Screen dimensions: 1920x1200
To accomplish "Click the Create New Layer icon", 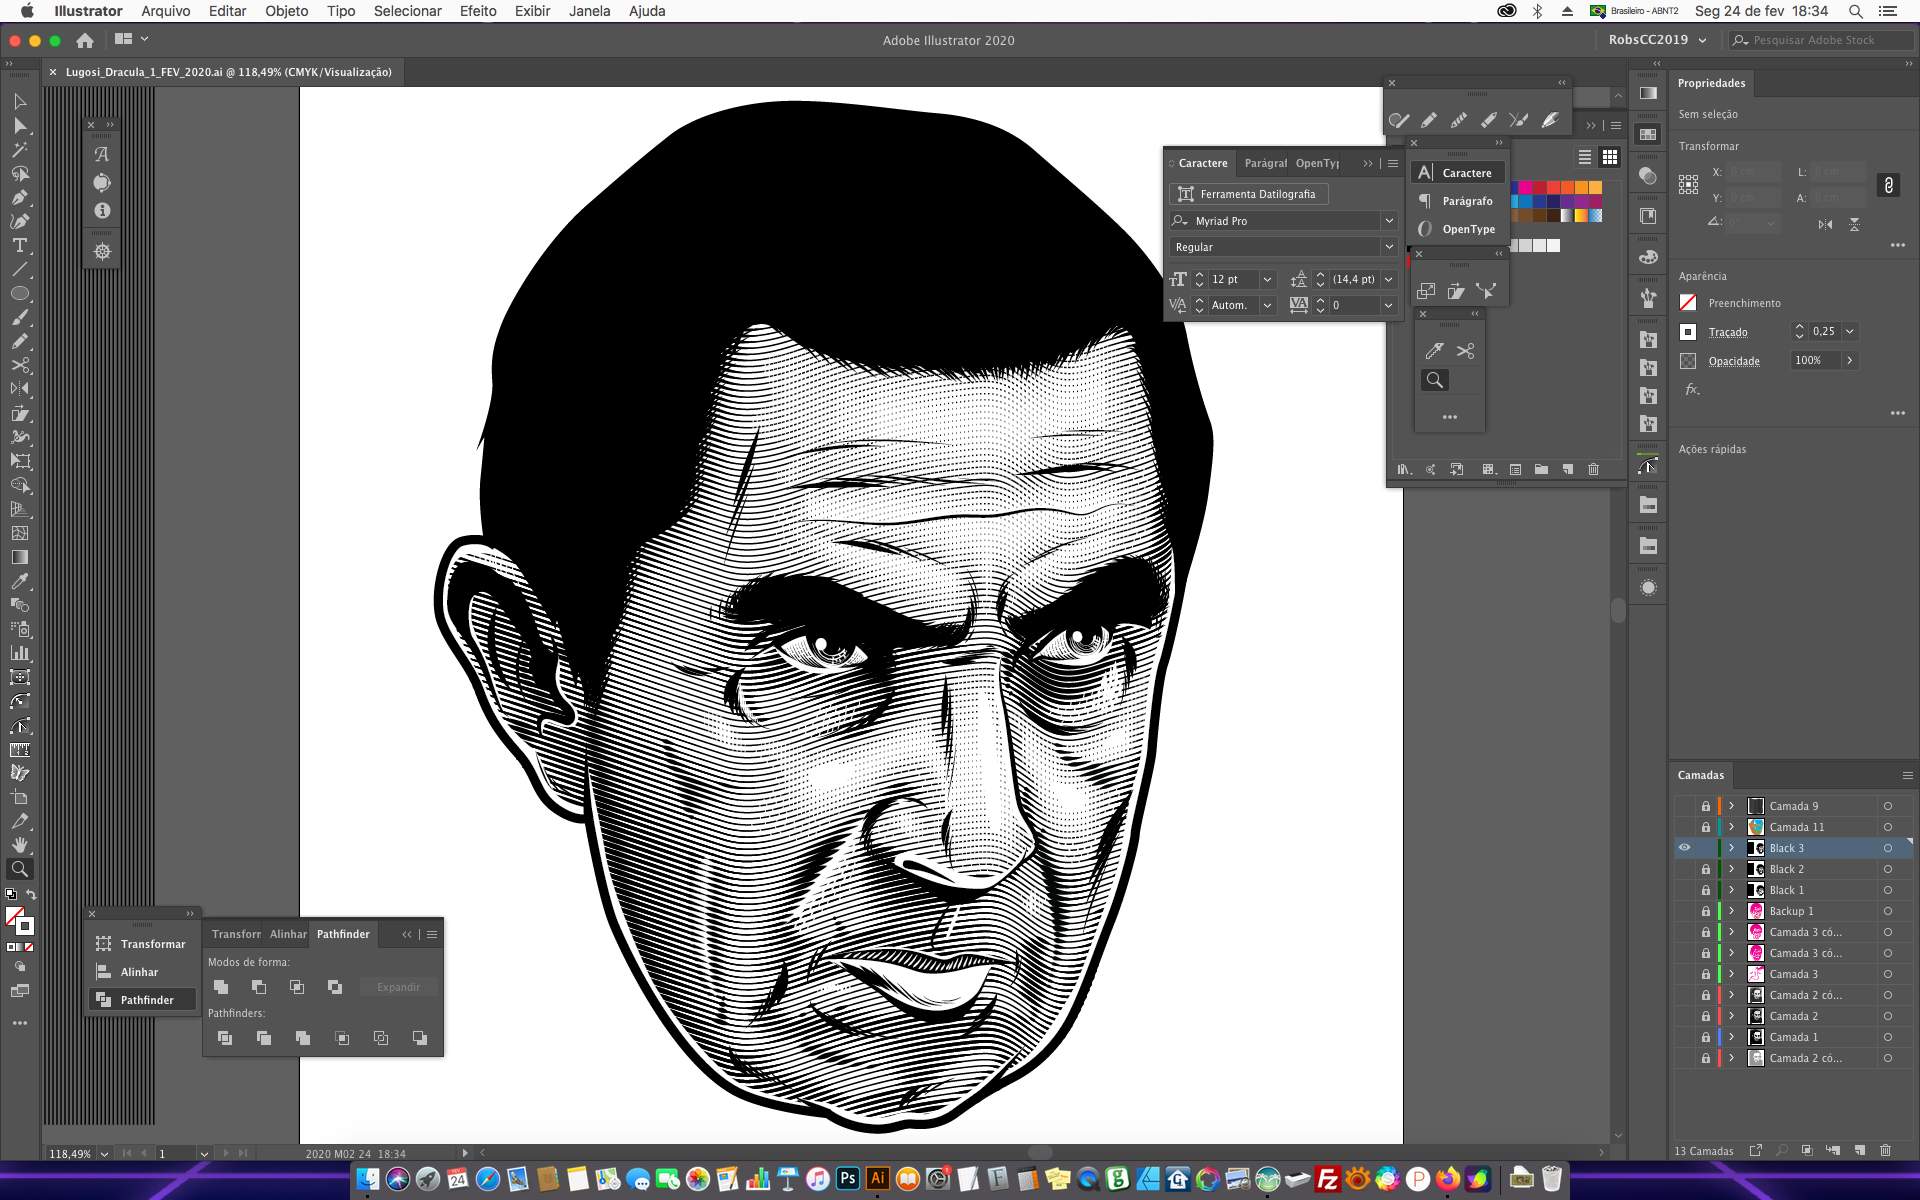I will pyautogui.click(x=1859, y=1151).
